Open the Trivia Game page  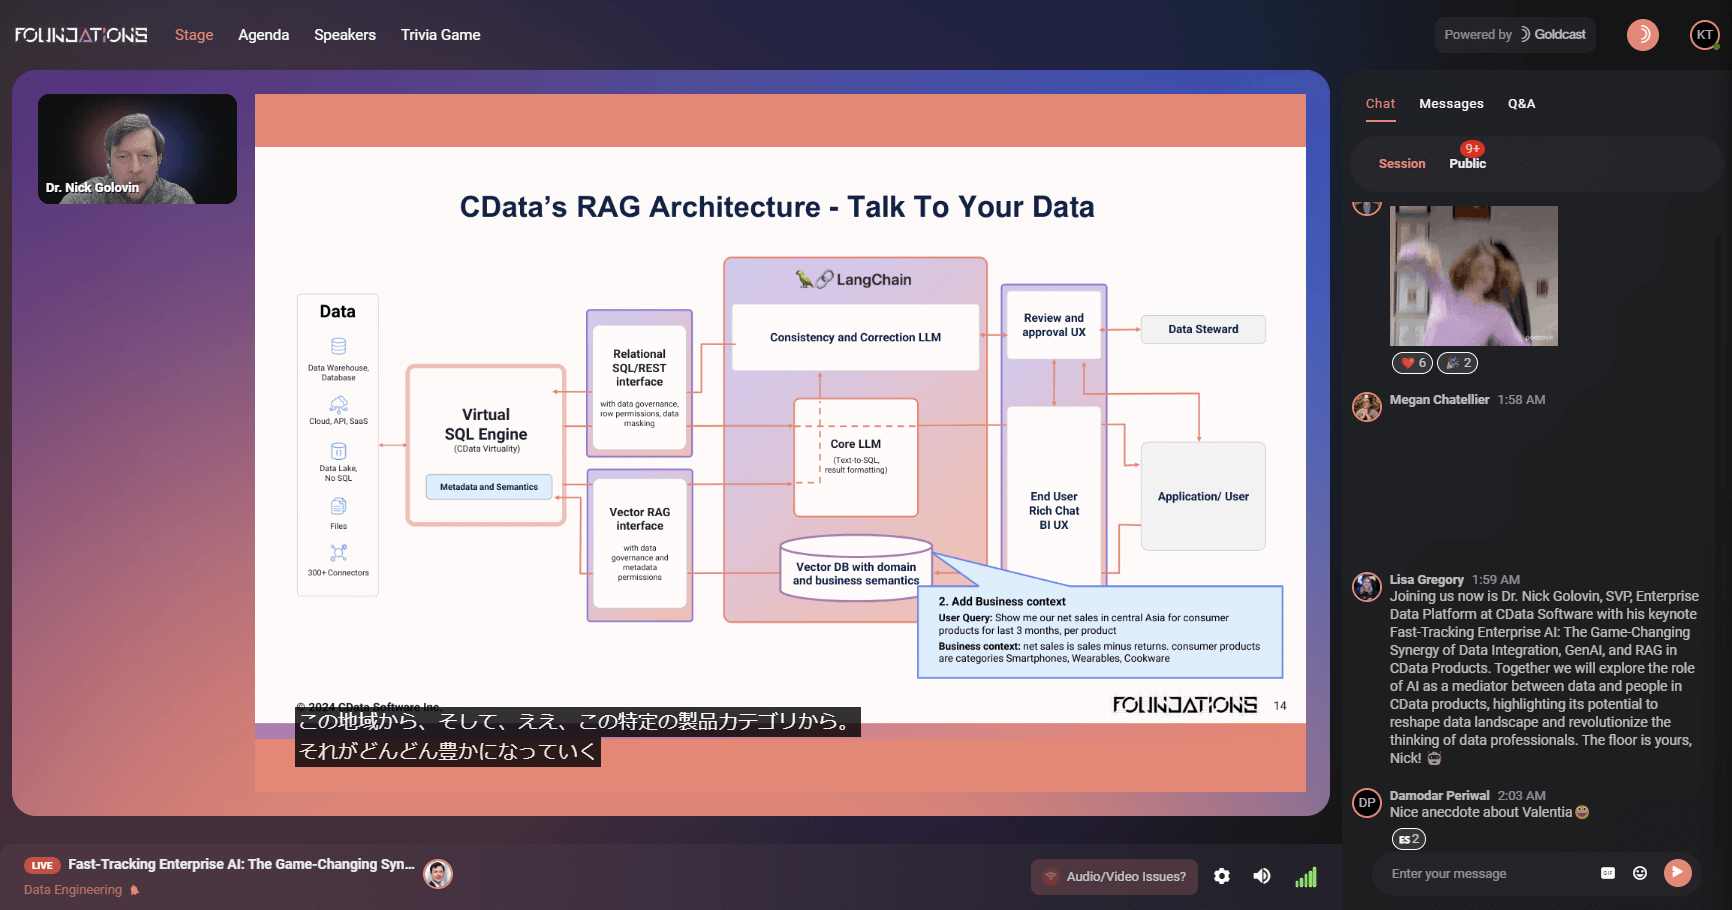click(x=440, y=35)
